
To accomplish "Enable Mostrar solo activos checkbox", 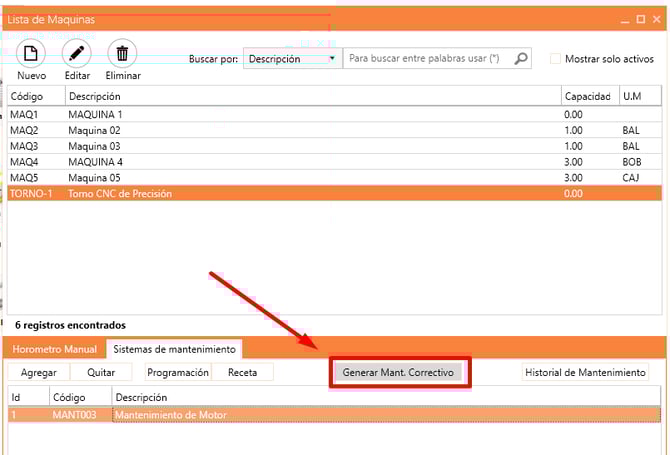I will tap(556, 59).
